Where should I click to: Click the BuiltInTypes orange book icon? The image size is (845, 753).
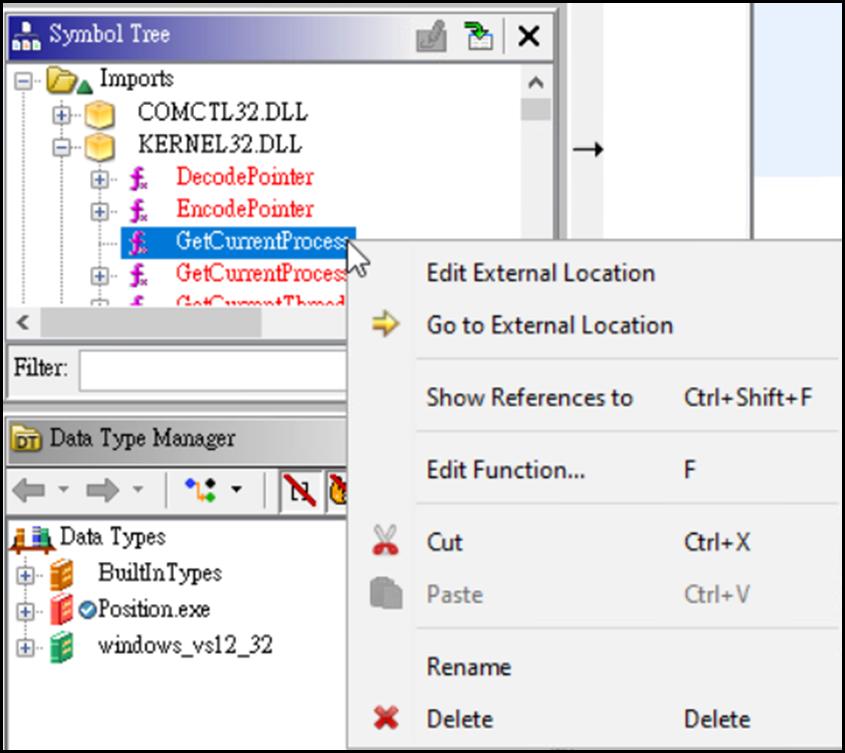61,575
